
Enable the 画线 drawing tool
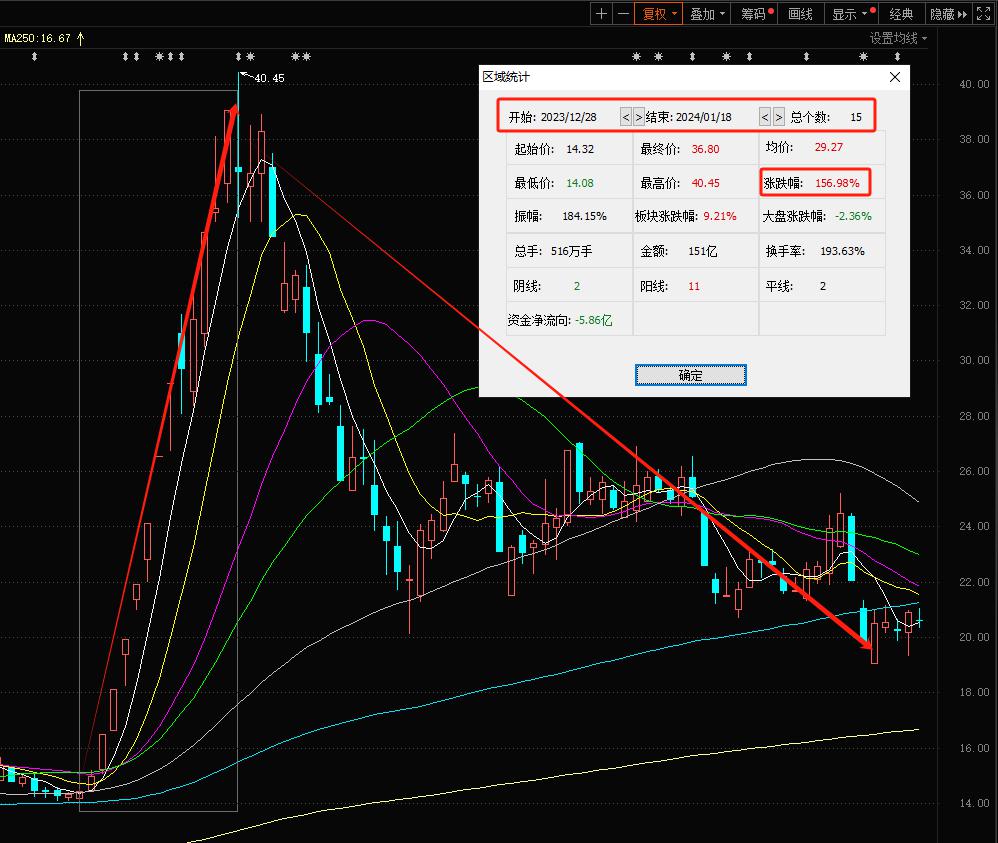click(800, 14)
